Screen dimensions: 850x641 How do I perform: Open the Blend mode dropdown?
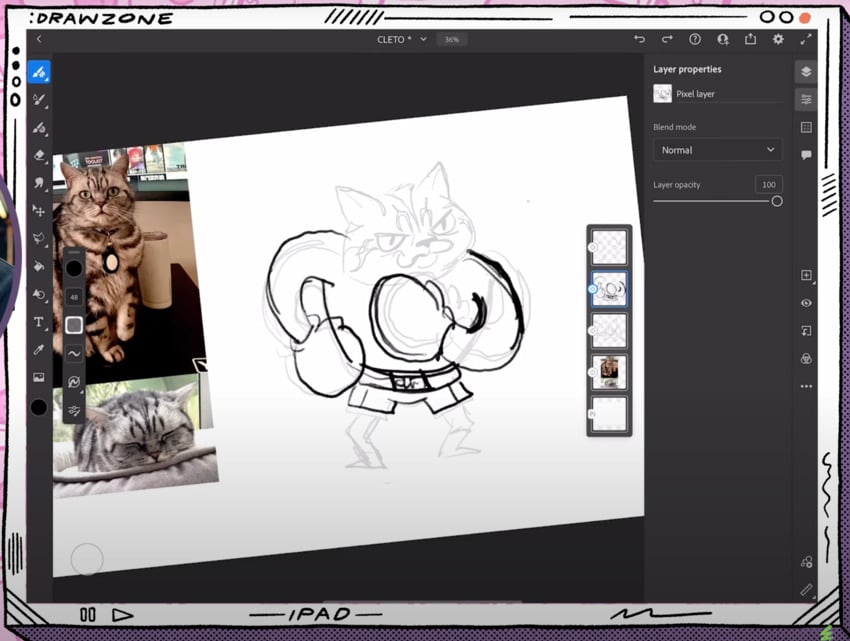tap(717, 149)
